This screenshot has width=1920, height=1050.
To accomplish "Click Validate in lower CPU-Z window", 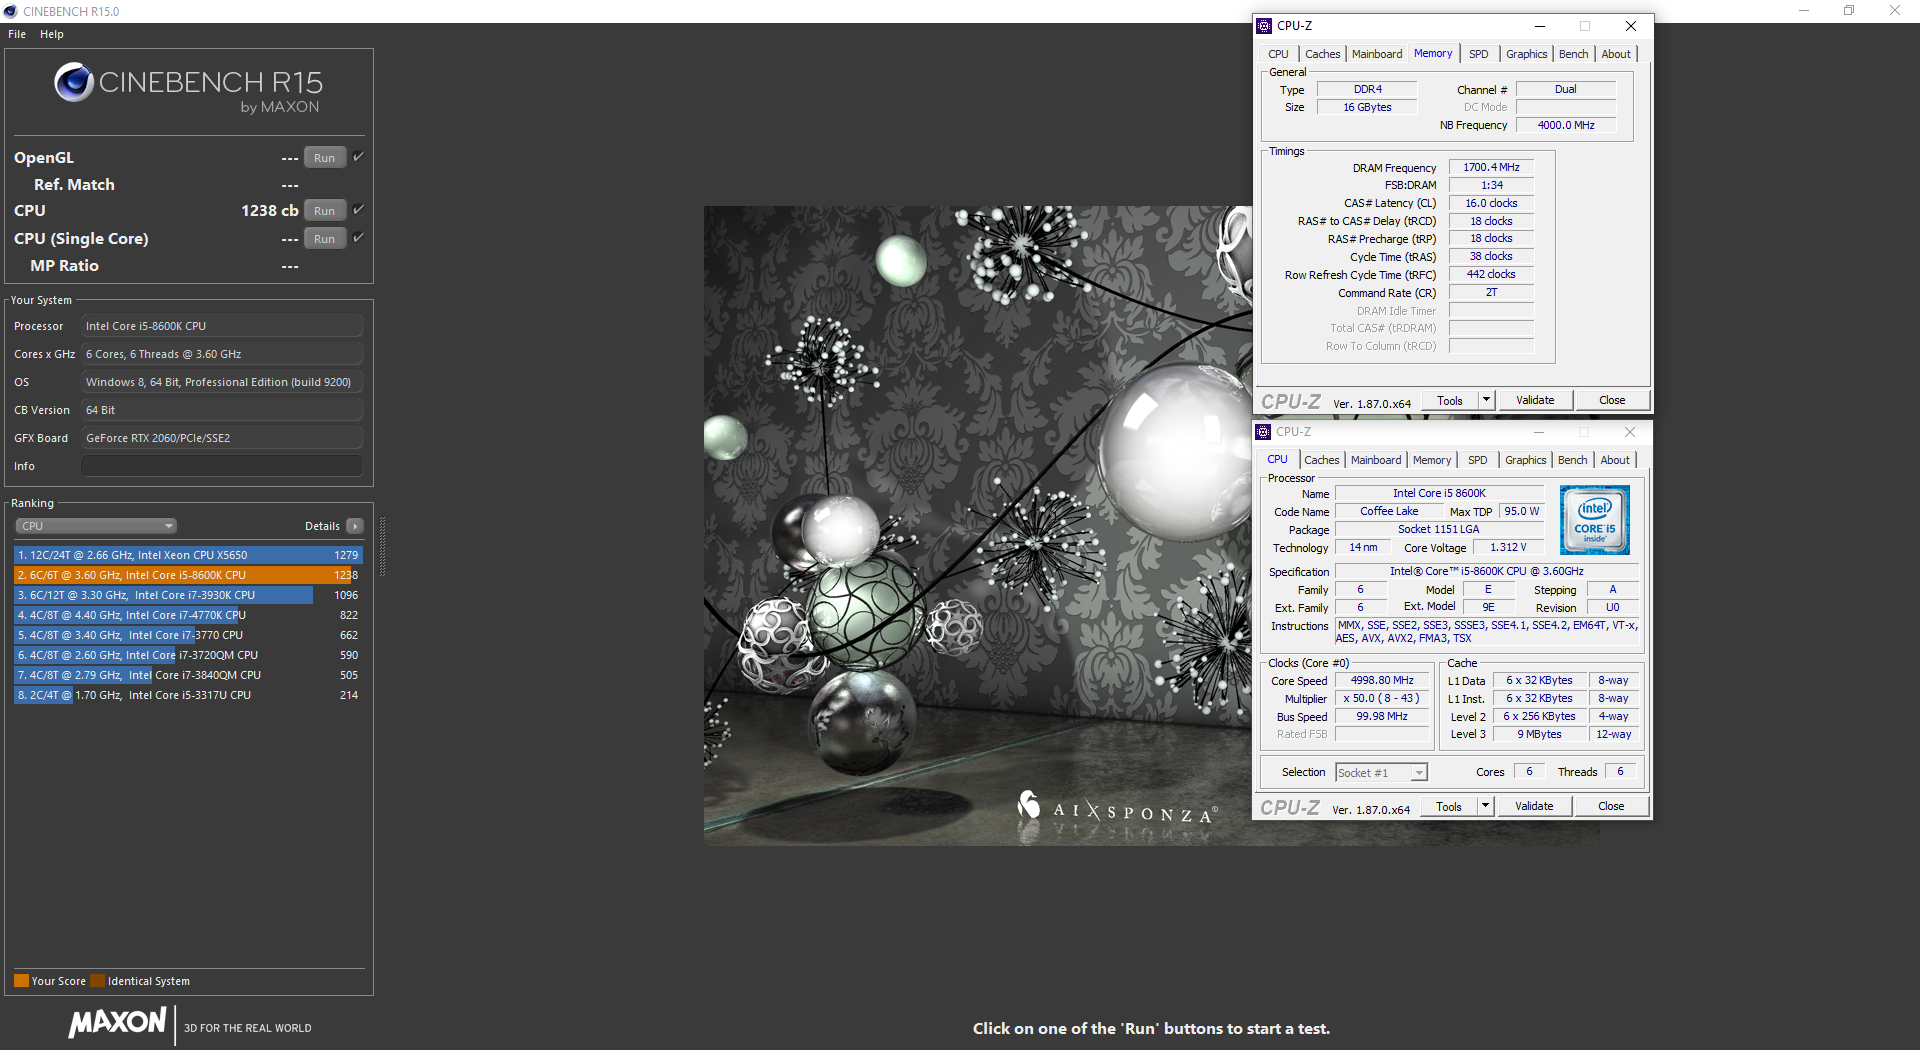I will pyautogui.click(x=1534, y=806).
